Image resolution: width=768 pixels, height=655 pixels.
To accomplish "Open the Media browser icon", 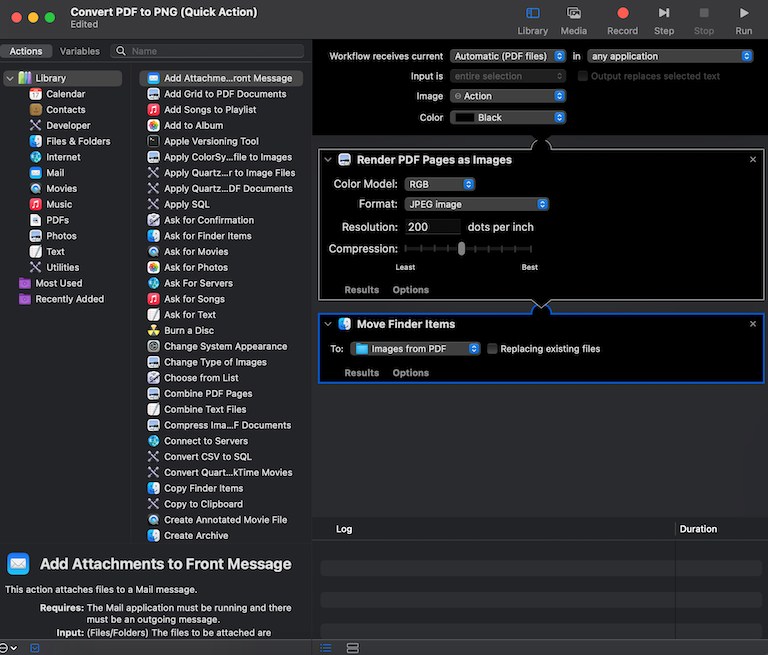I will click(x=574, y=13).
